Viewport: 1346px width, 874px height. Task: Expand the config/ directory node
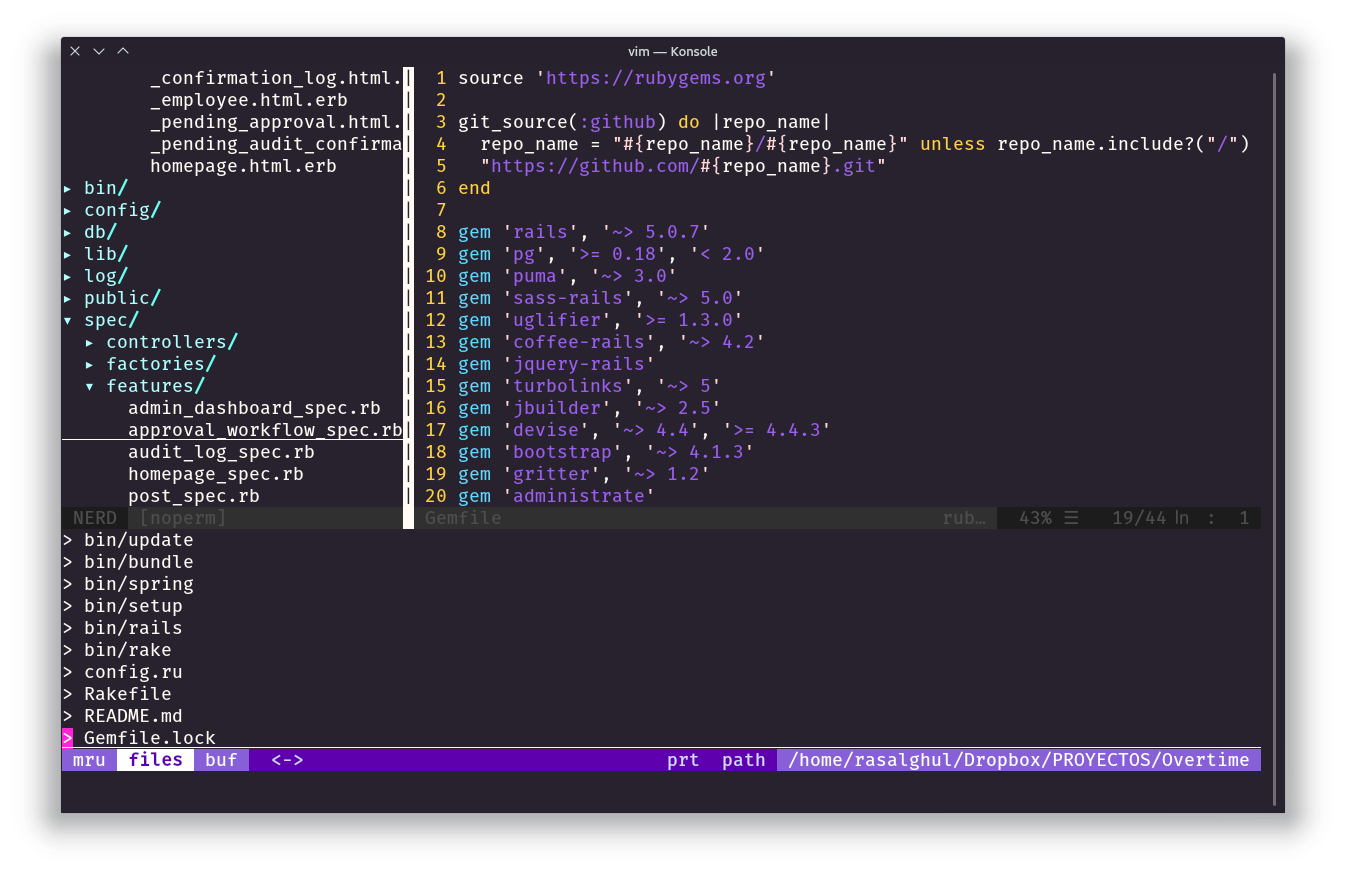pos(68,210)
